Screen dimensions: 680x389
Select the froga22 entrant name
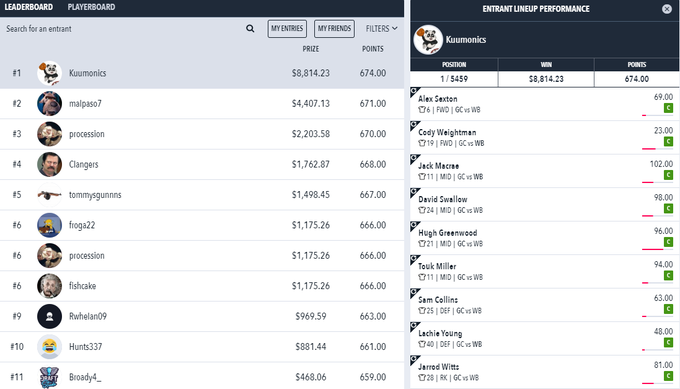click(82, 225)
